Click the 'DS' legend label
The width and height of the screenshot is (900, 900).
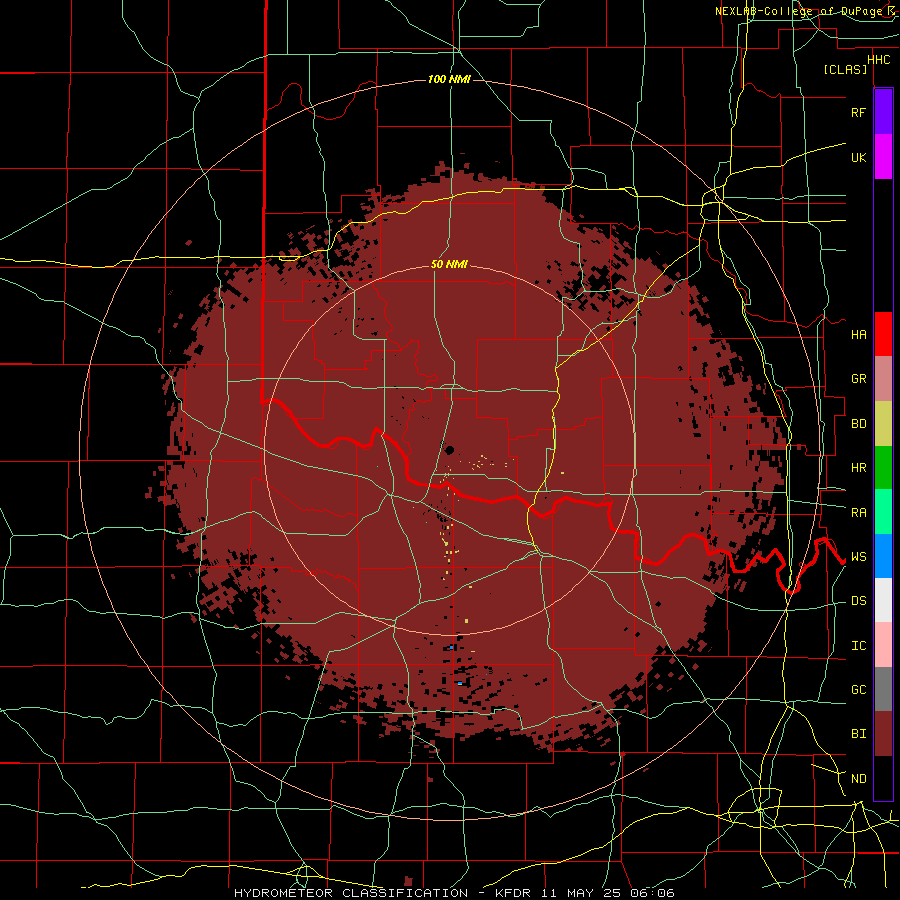[858, 601]
